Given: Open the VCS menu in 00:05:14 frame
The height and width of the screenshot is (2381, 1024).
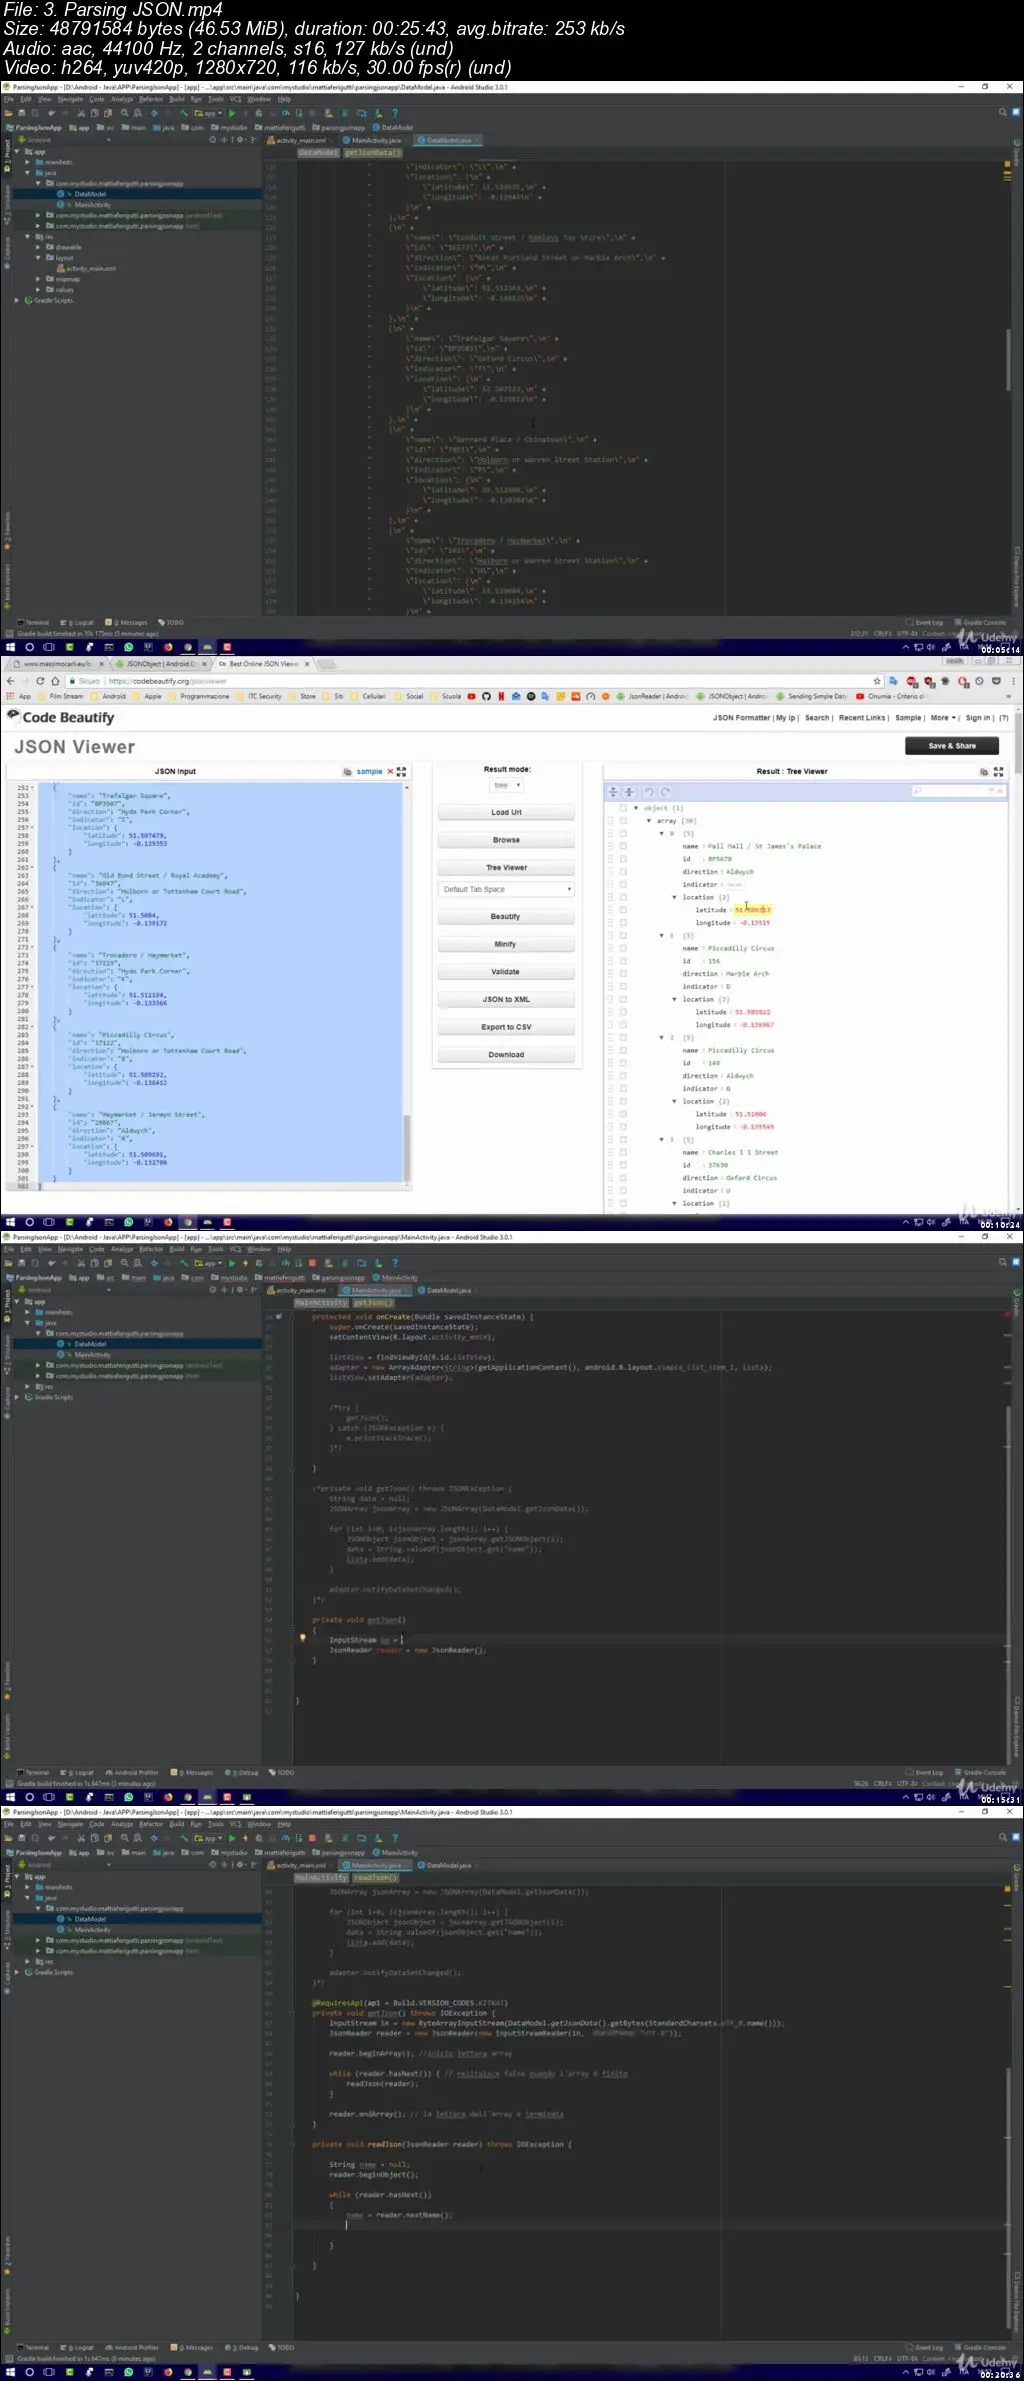Looking at the screenshot, I should tap(236, 100).
